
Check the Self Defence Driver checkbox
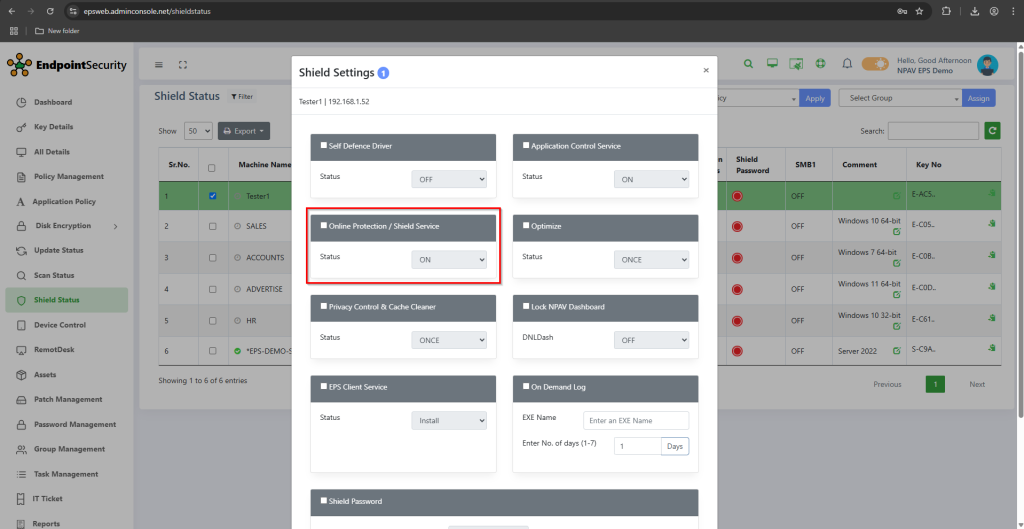[x=323, y=146]
